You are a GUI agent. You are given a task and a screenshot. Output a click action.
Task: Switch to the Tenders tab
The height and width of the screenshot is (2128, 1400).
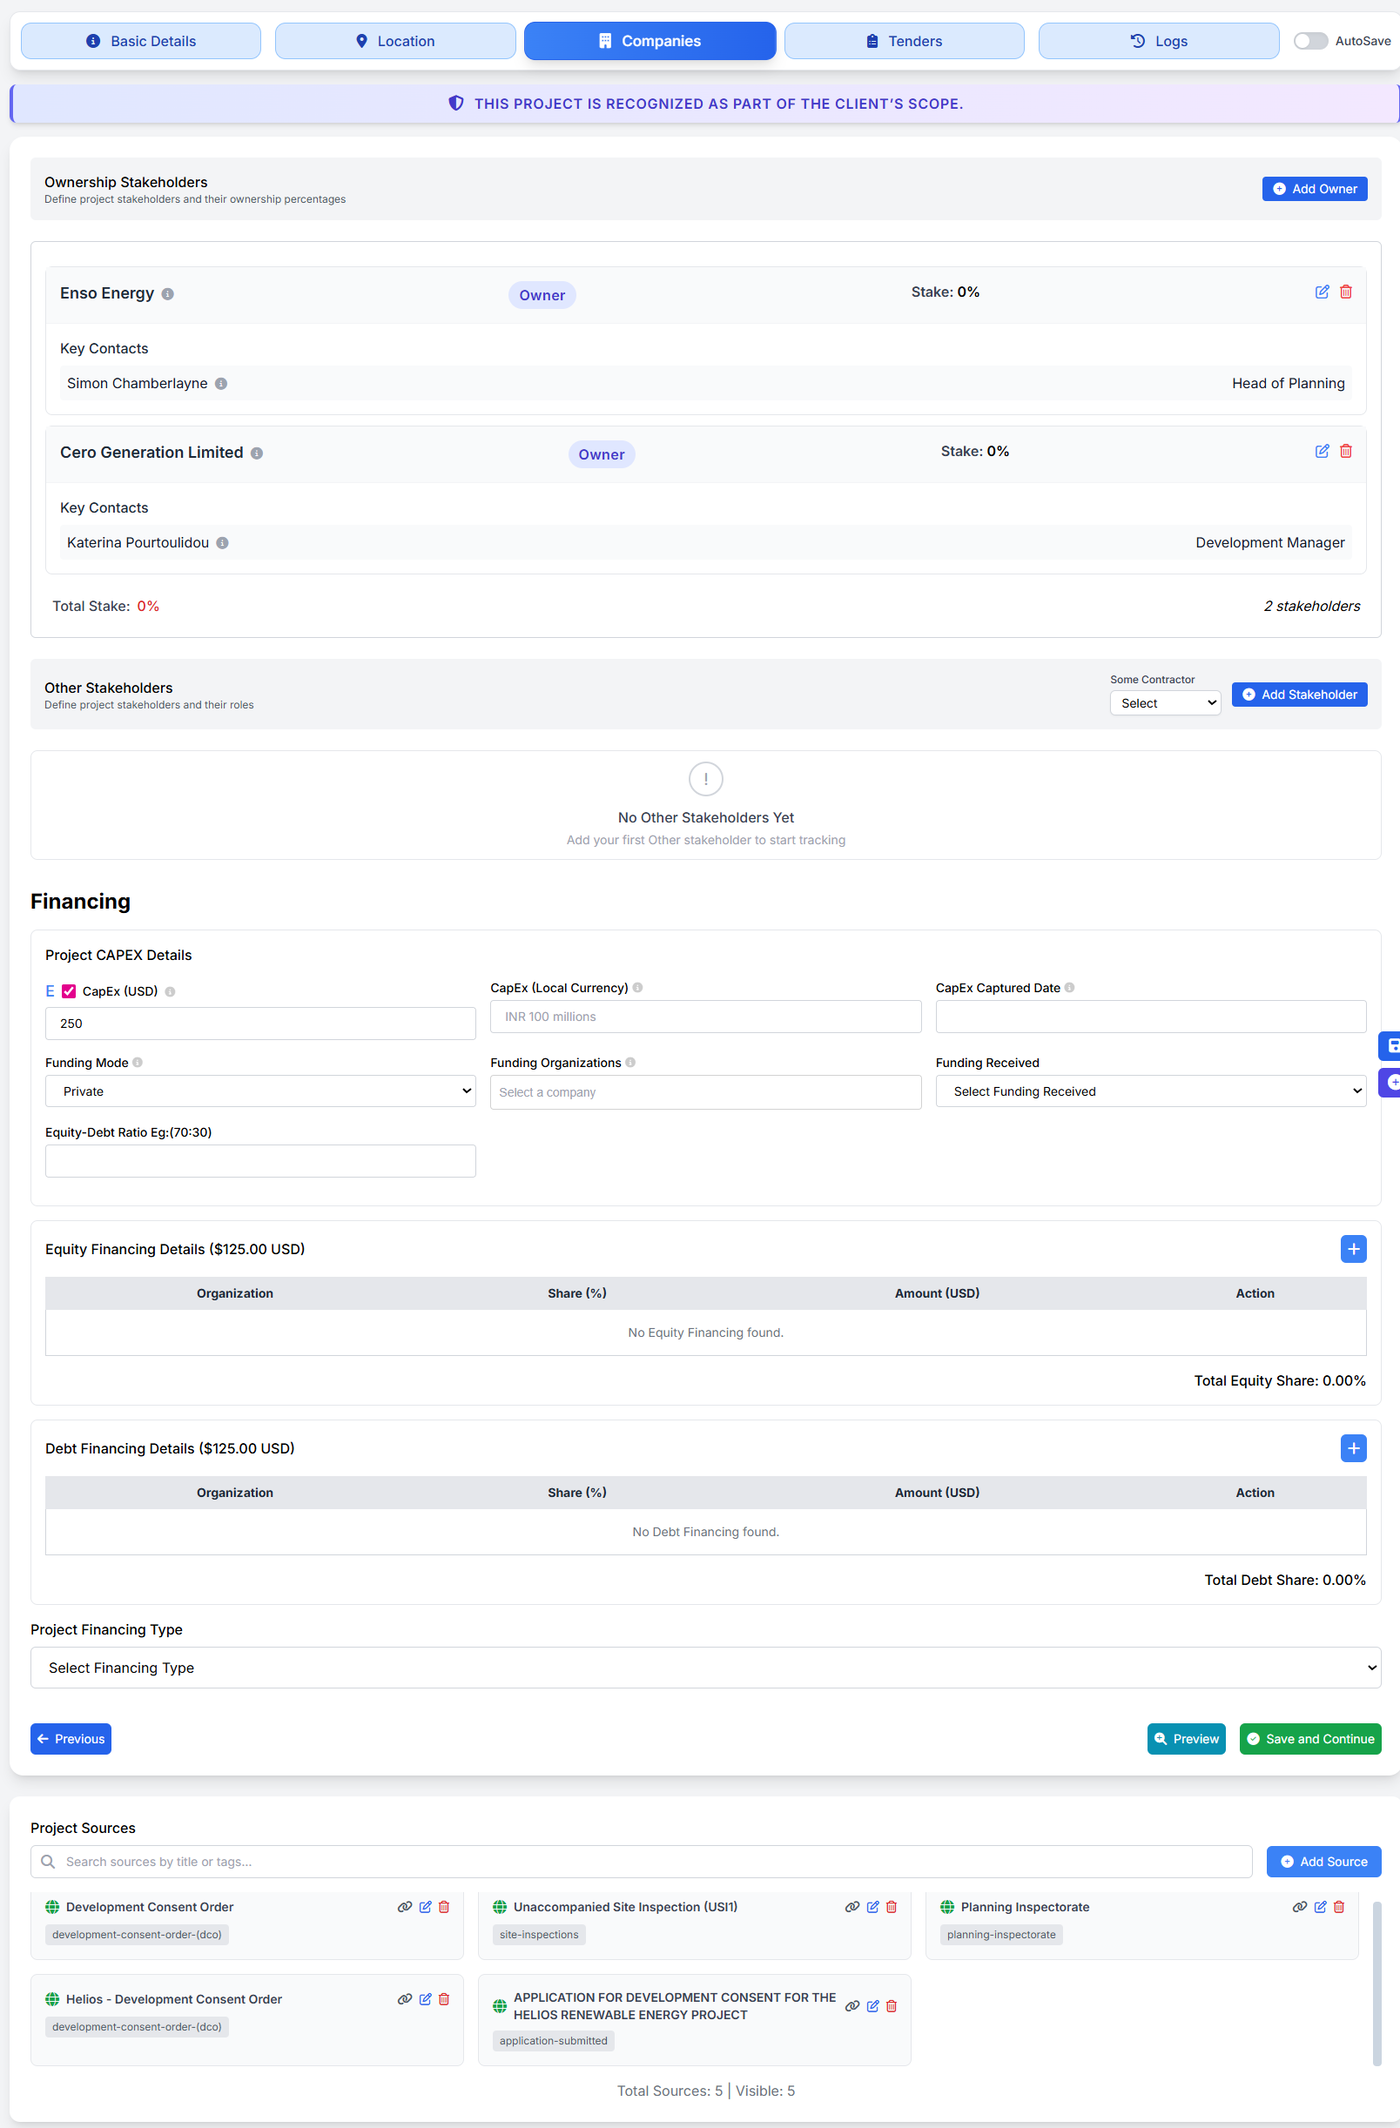coord(904,41)
